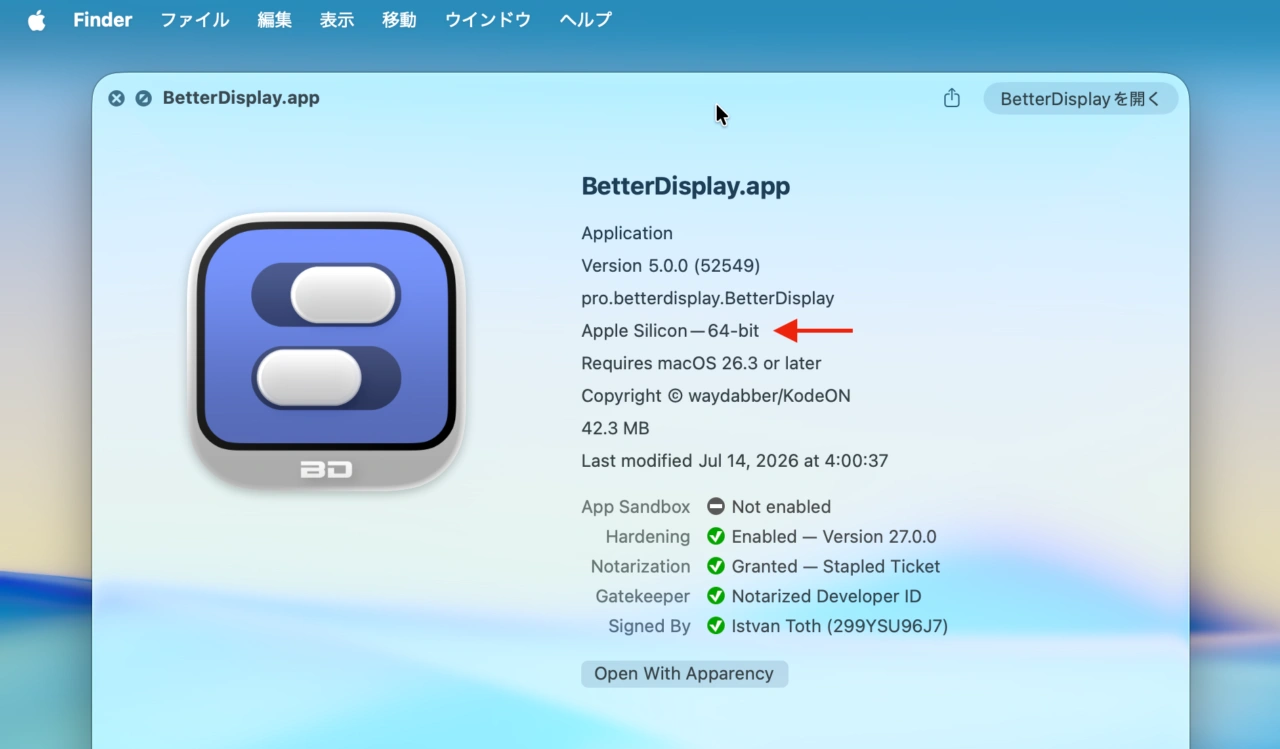Screen dimensions: 1280x749
Task: Close the BetterDisplay.app preview window
Action: coord(117,98)
